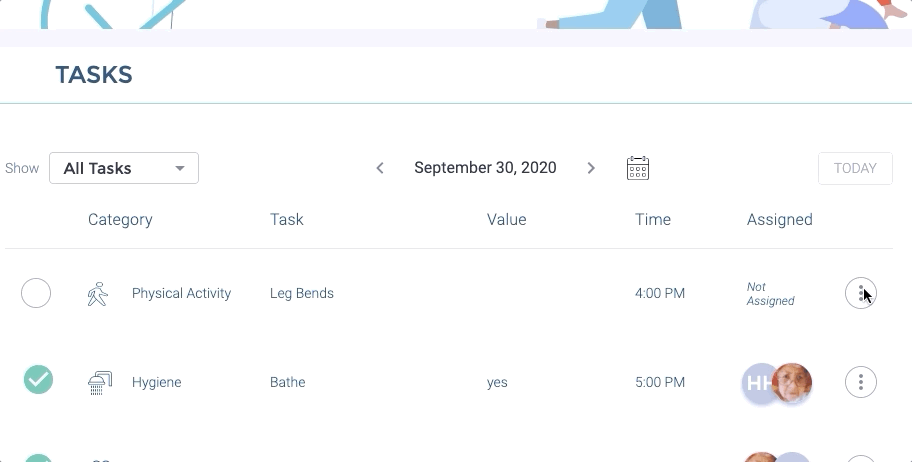Uncheck the completed Bathe task checkmark
Viewport: 912px width, 462px height.
(x=38, y=380)
